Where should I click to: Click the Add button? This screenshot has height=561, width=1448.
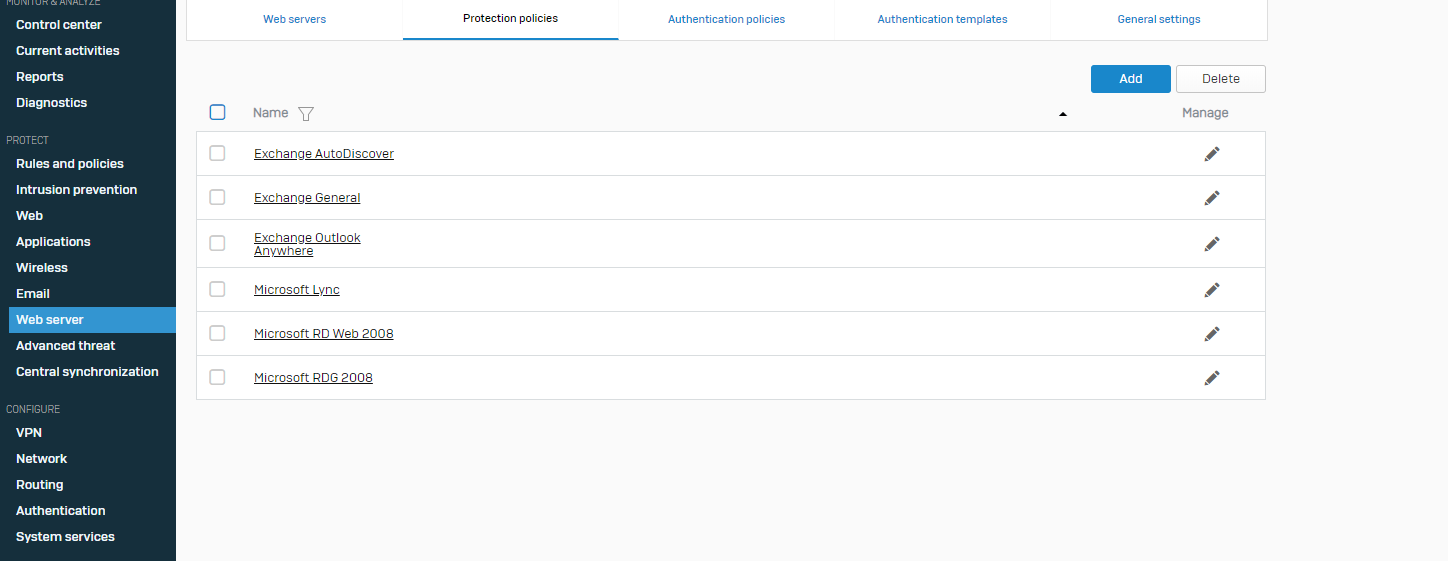1131,79
